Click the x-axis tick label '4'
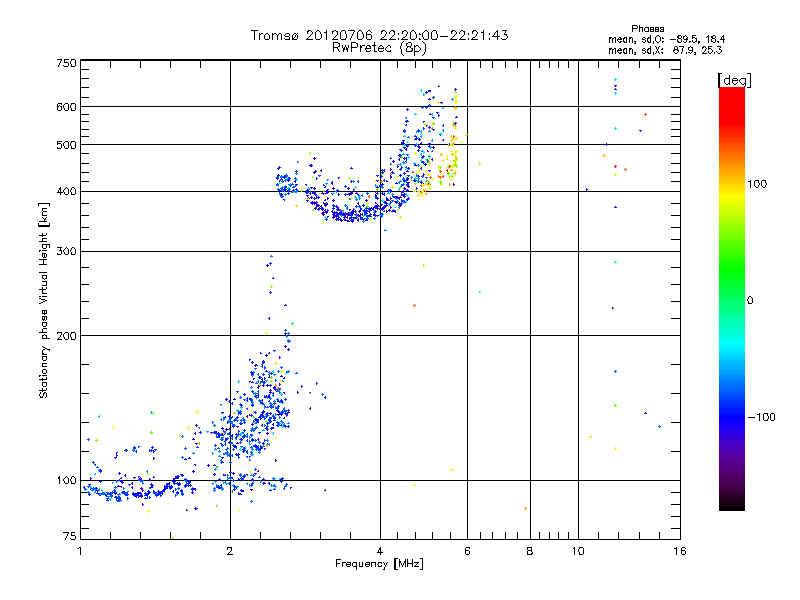This screenshot has height=600, width=800. pos(380,551)
